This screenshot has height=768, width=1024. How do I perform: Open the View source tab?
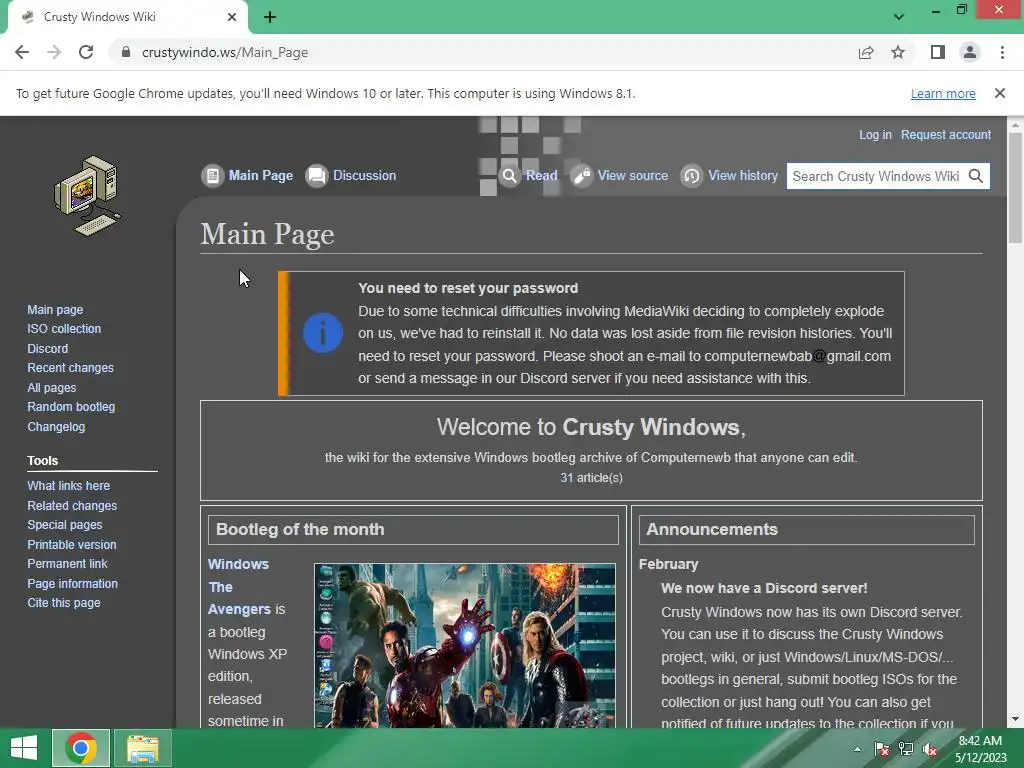(633, 176)
